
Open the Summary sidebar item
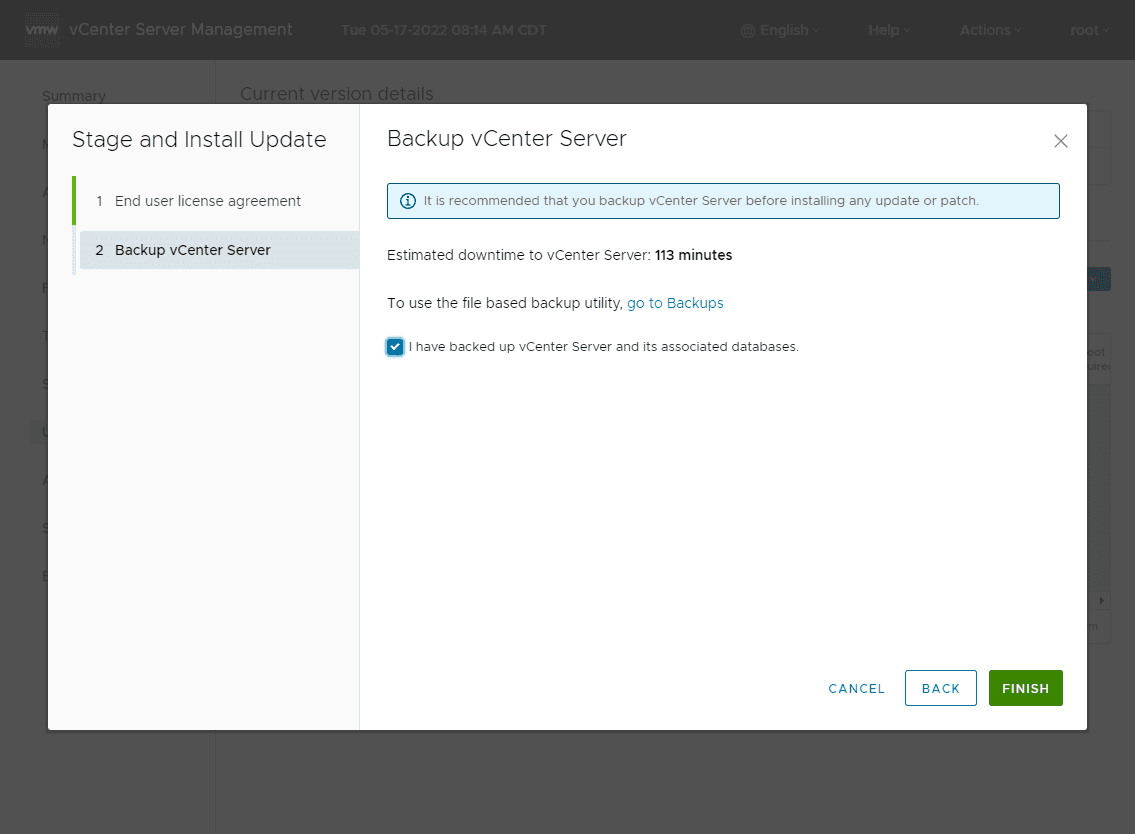tap(74, 96)
